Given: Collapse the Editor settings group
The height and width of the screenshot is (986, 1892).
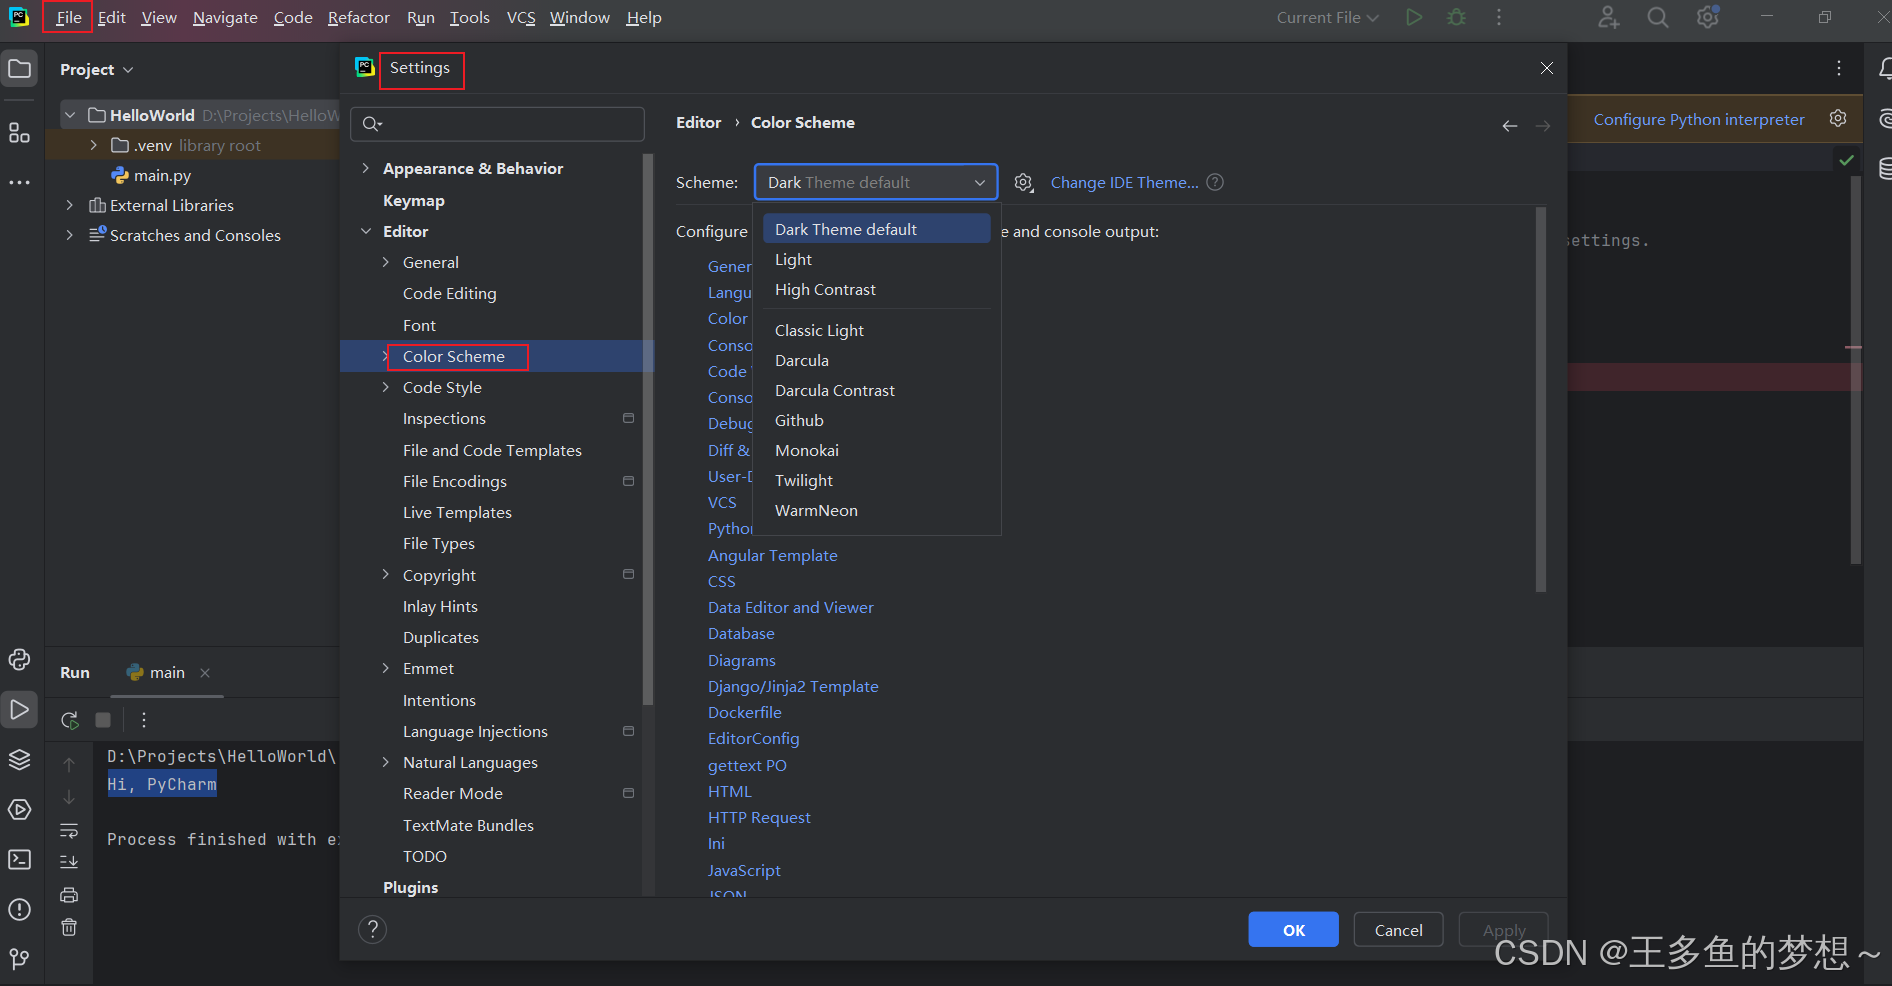Looking at the screenshot, I should coord(366,231).
